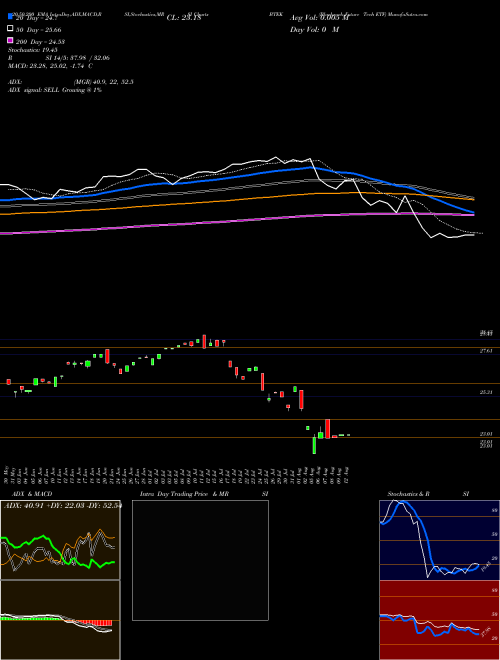The height and width of the screenshot is (660, 500).
Task: Select the '50 Day = 25.66' legend label
Action: (39, 29)
